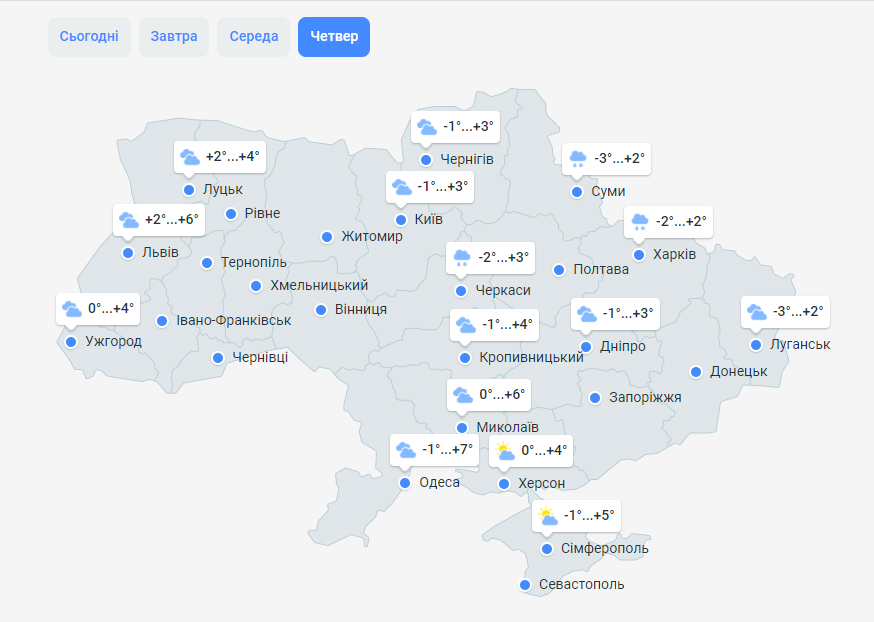This screenshot has width=874, height=622.
Task: Click the Черкаси temperature -2°...+3°
Action: pyautogui.click(x=503, y=257)
